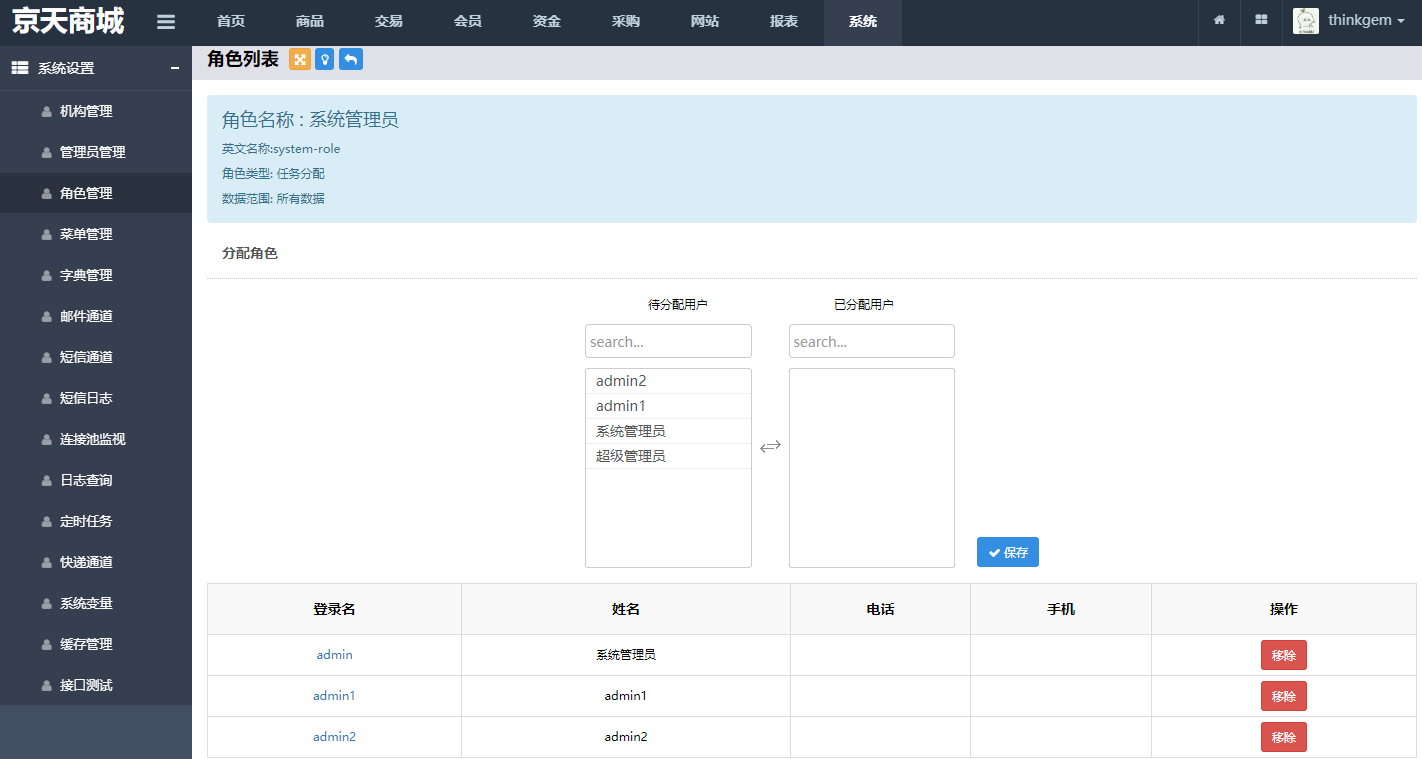
Task: Click the 待分配用户 search field
Action: pyautogui.click(x=668, y=341)
